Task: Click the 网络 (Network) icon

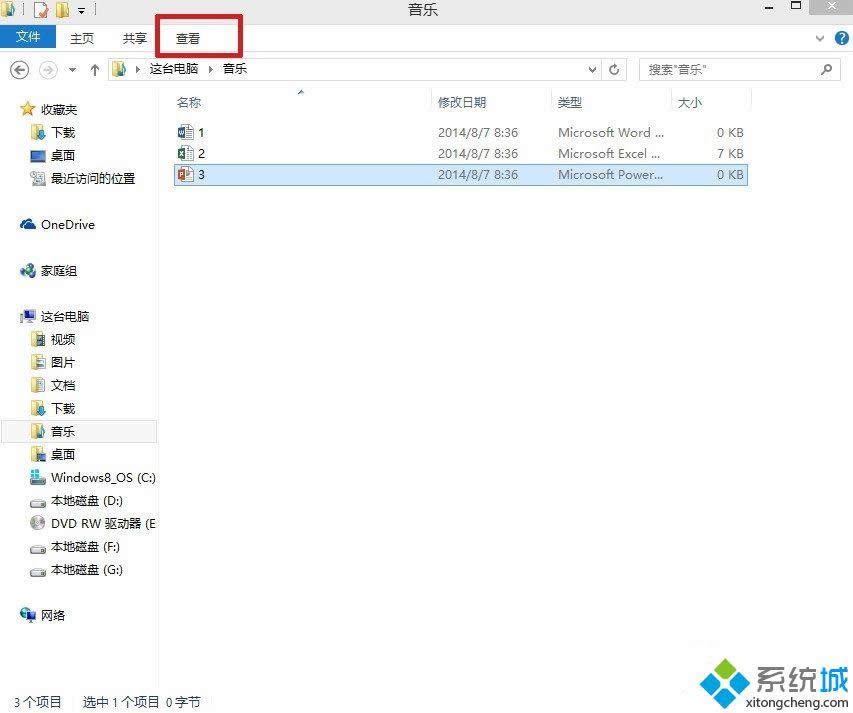Action: [x=50, y=615]
